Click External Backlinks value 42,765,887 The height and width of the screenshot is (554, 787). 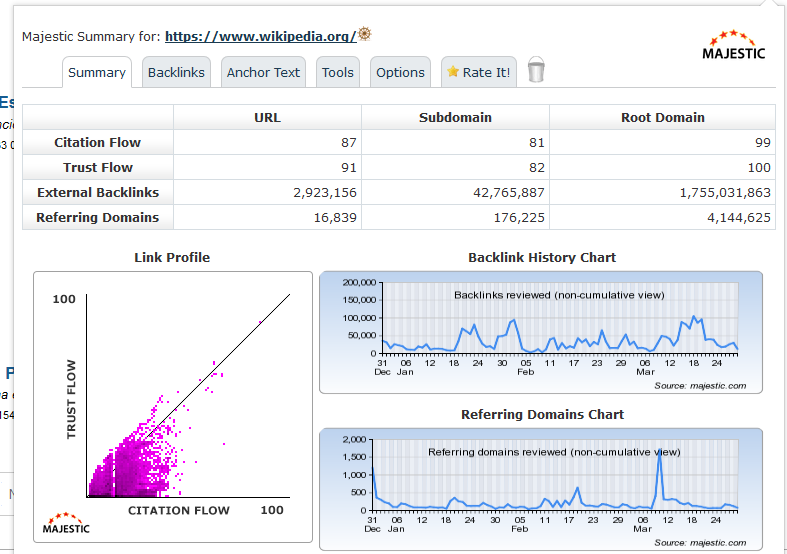(509, 193)
